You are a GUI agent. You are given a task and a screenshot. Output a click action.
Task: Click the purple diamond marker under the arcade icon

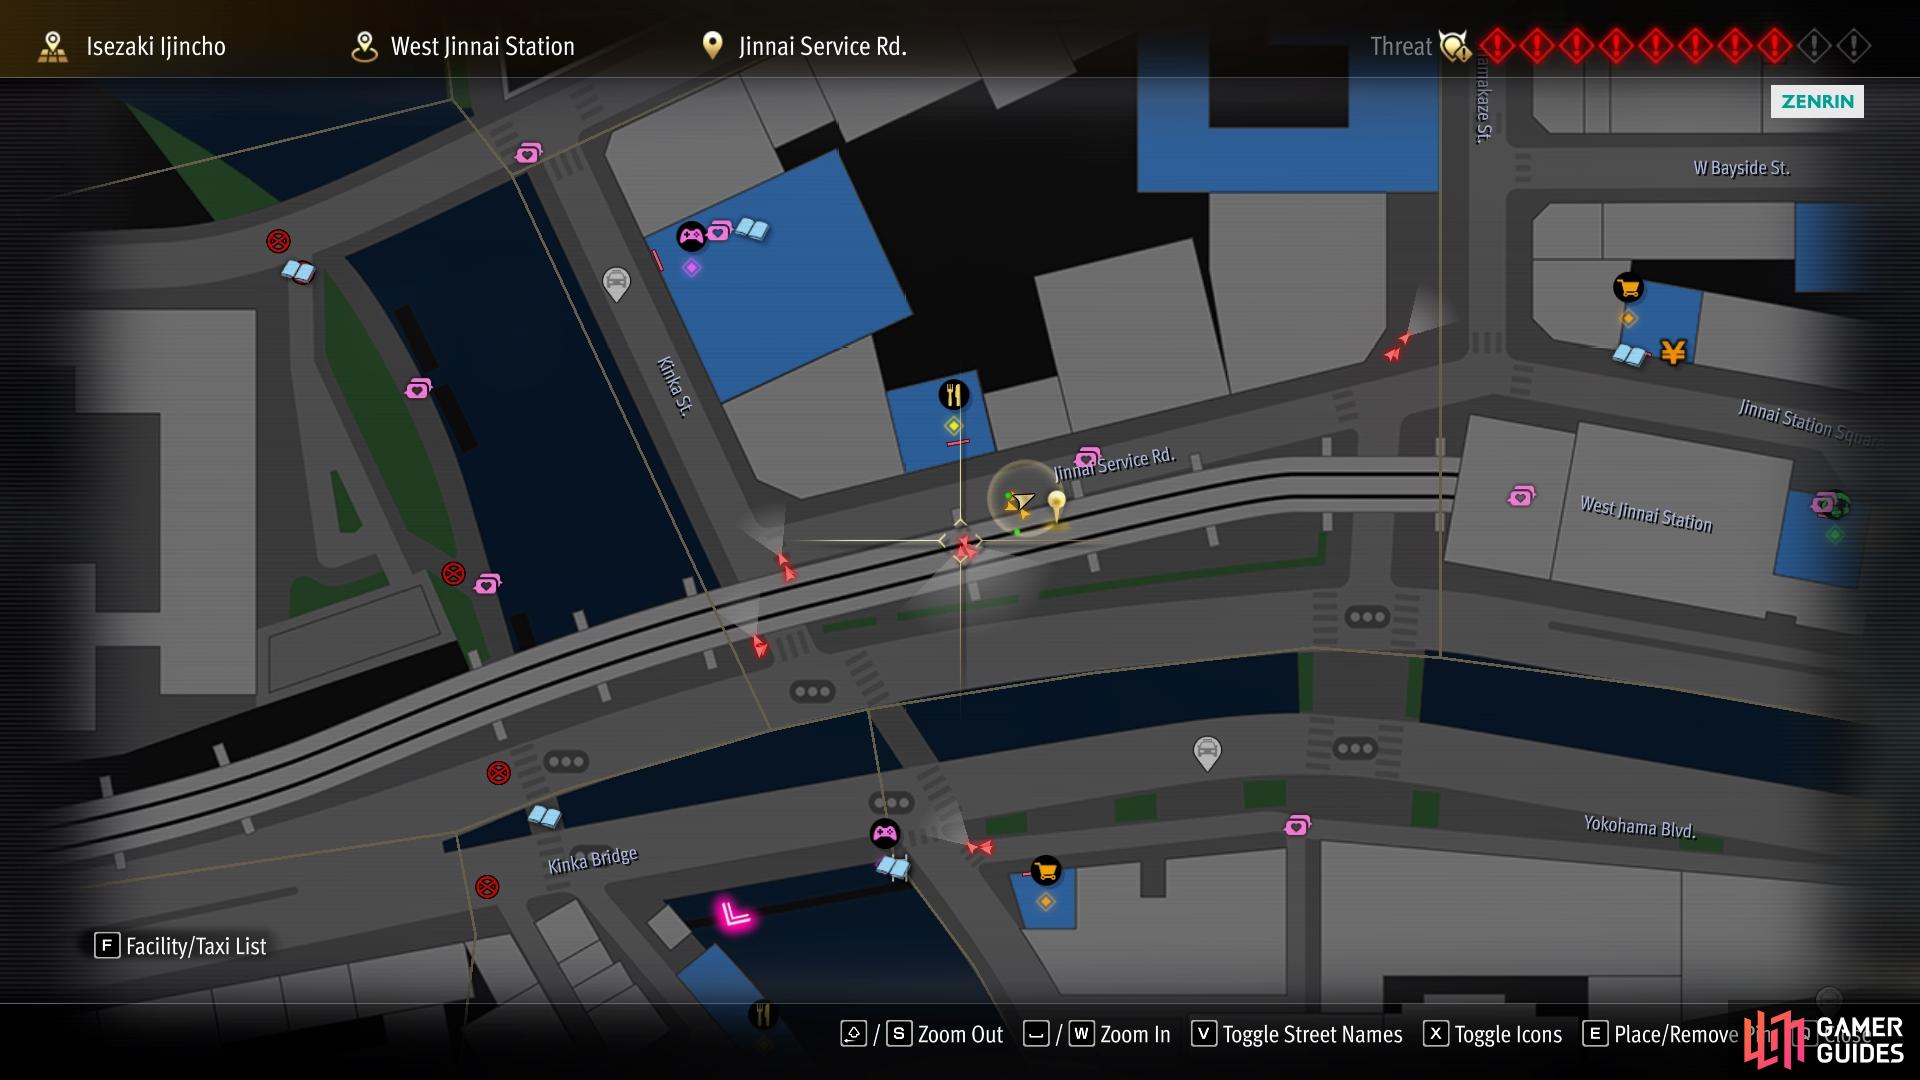(691, 268)
